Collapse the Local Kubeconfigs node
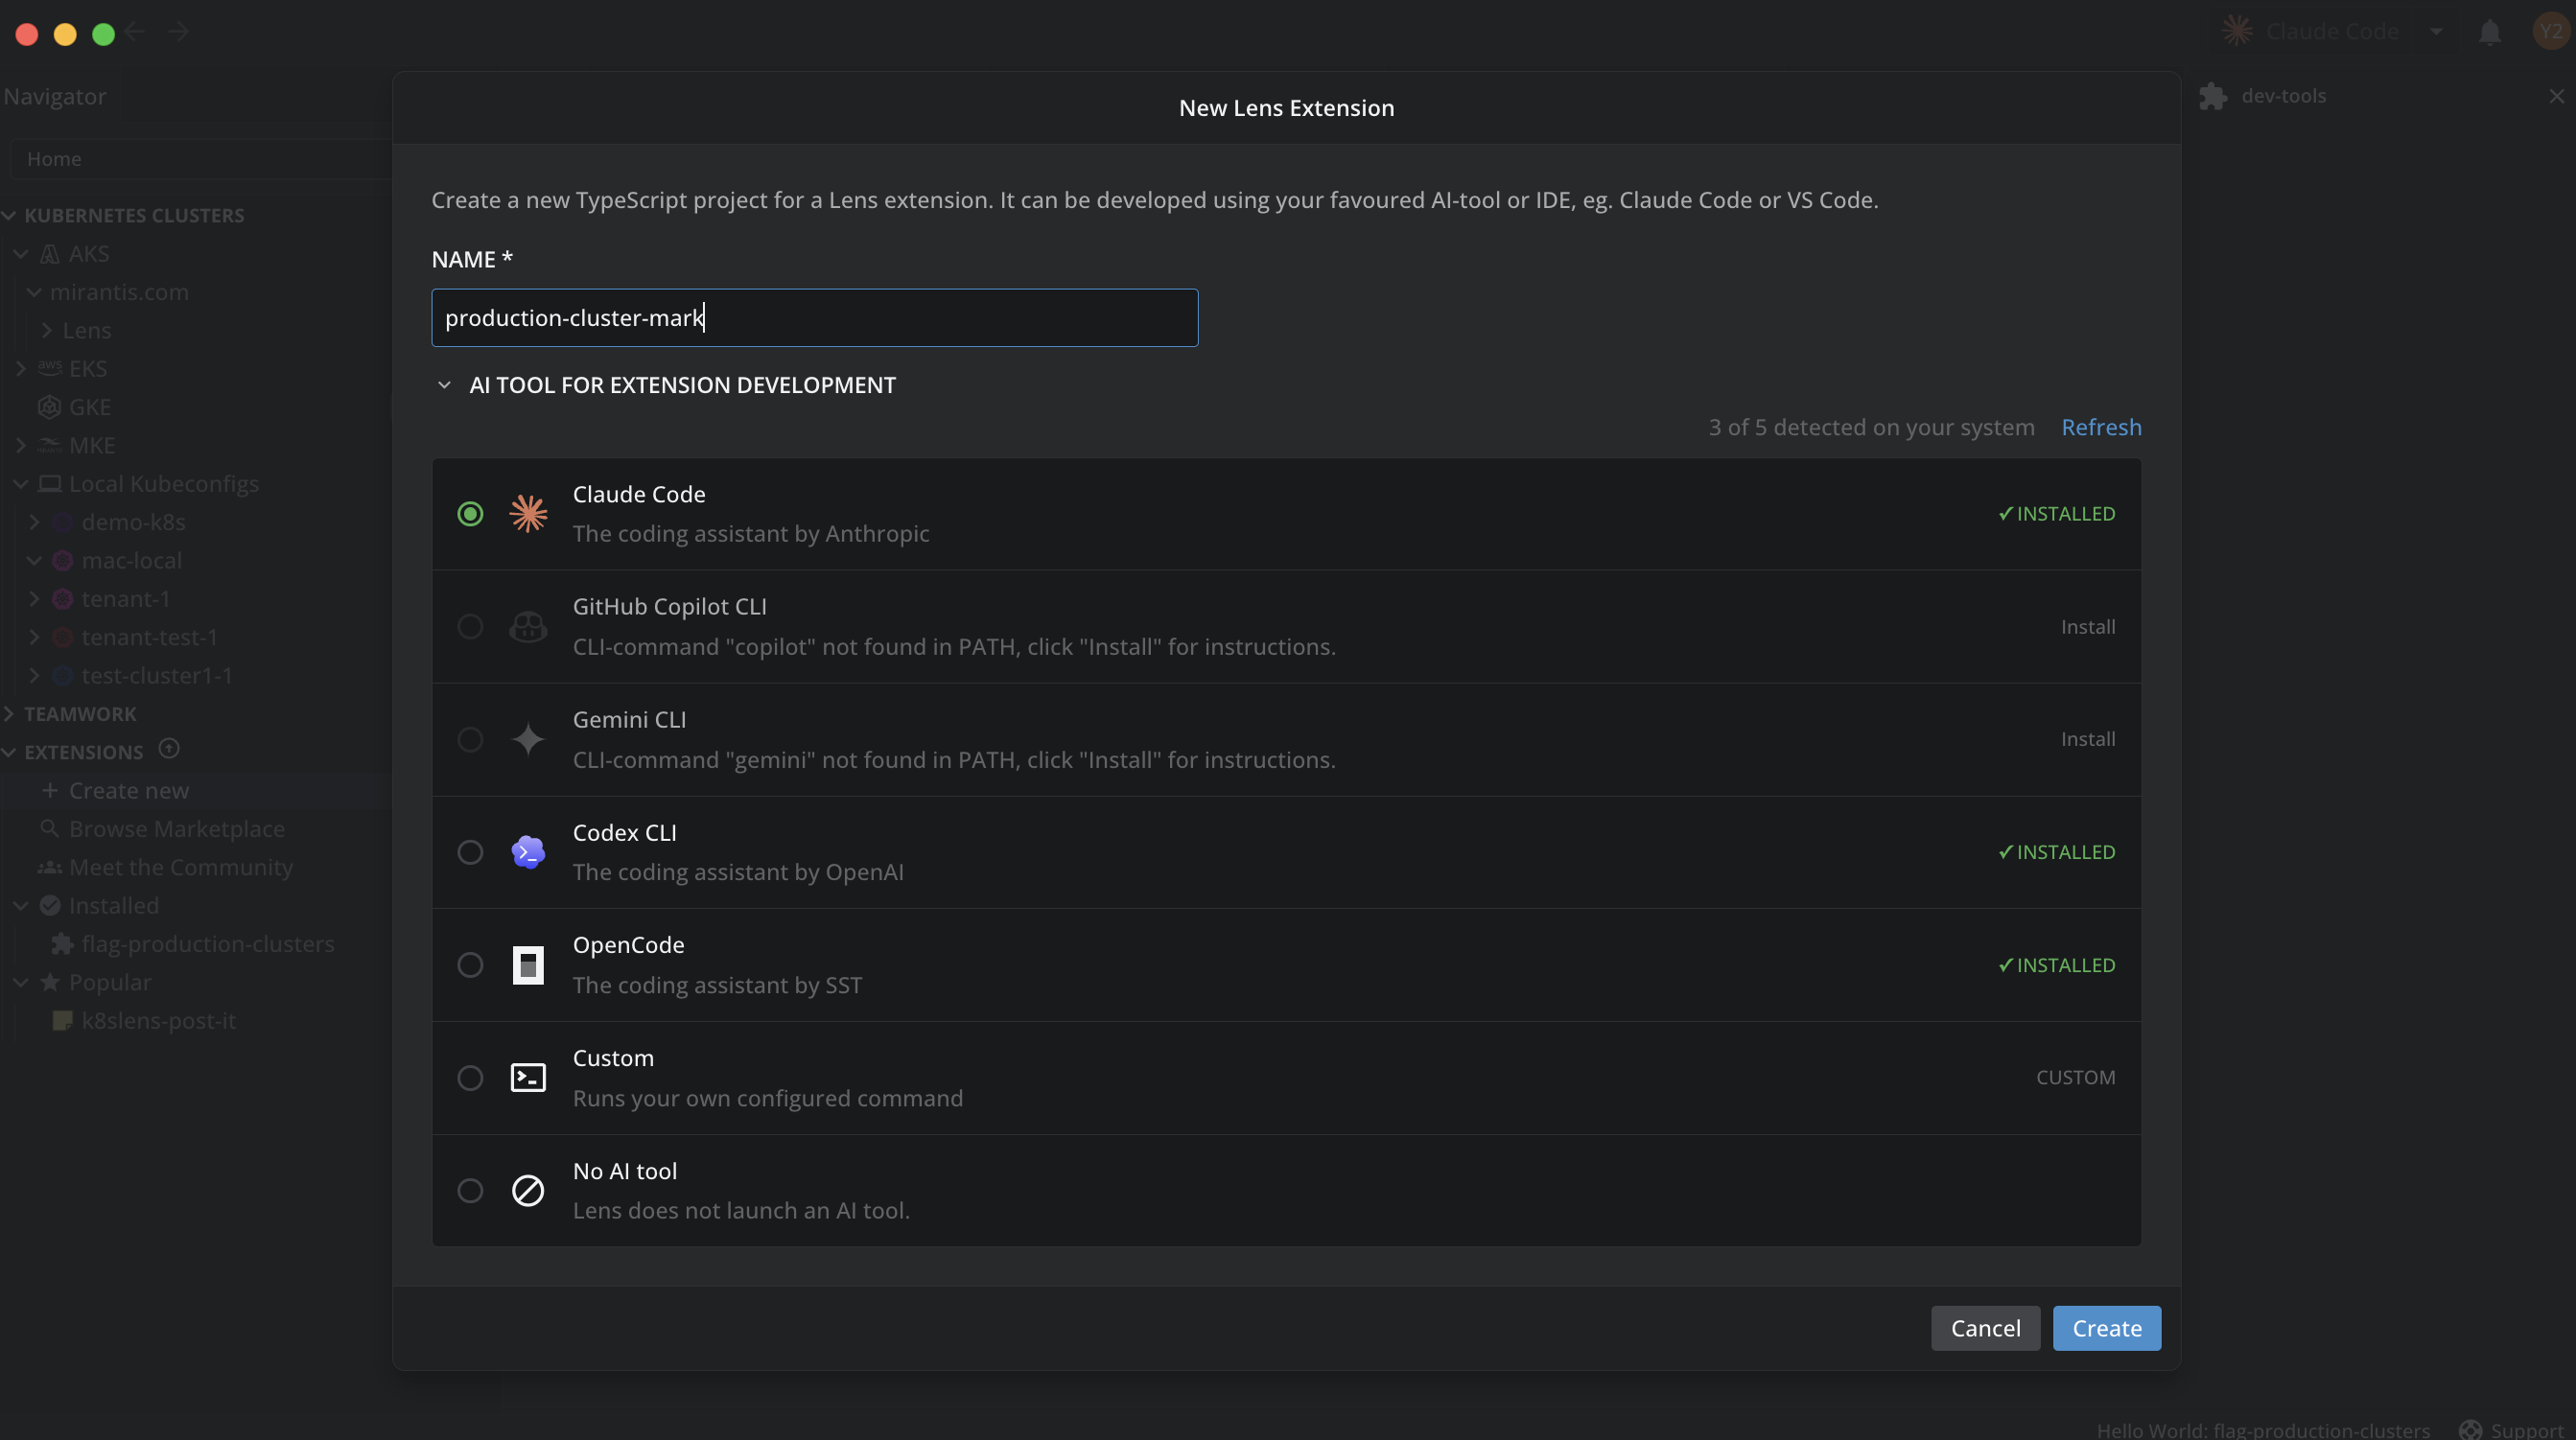The width and height of the screenshot is (2576, 1440). point(21,484)
